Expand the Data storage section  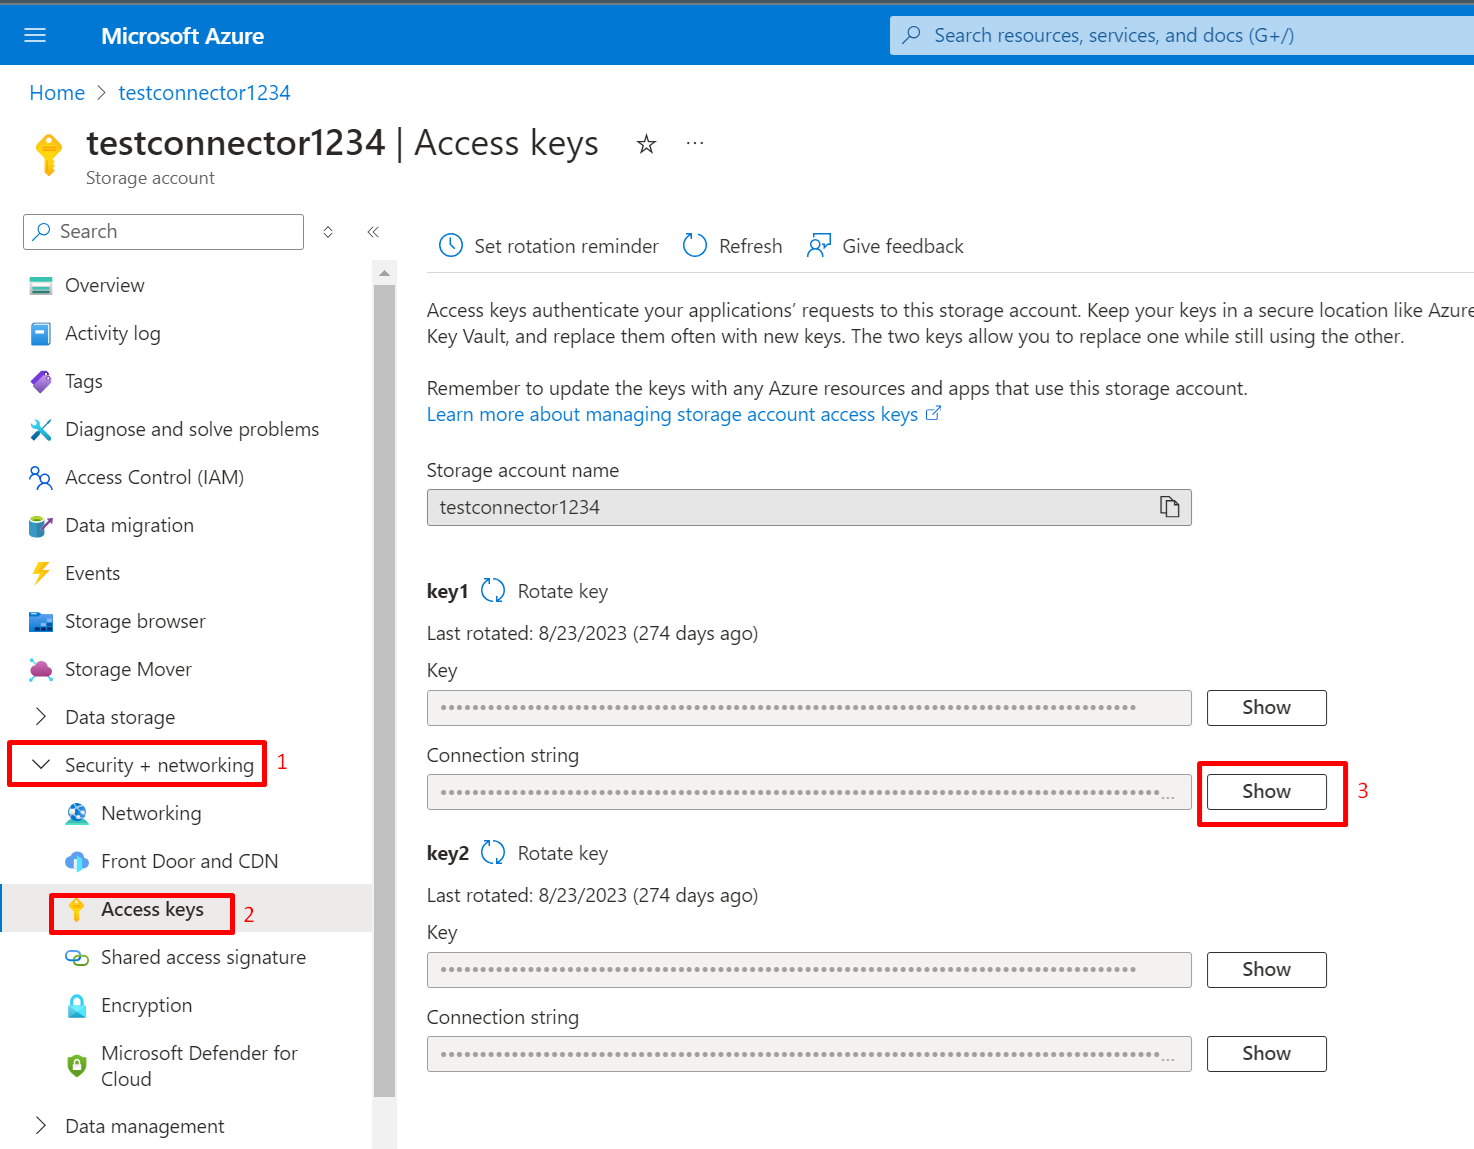tap(41, 717)
